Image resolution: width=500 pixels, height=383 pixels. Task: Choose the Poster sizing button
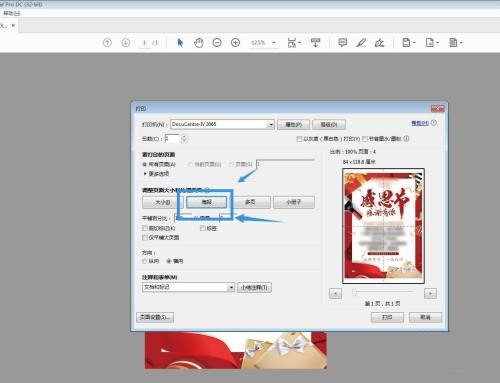[x=207, y=202]
